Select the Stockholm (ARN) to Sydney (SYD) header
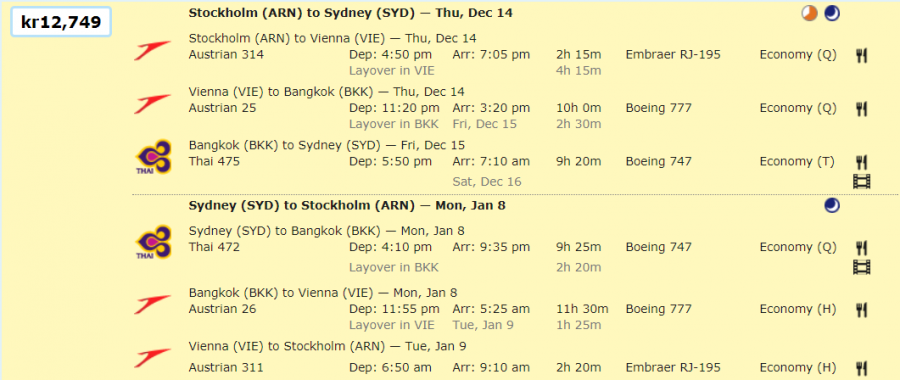Viewport: 900px width, 380px height. click(350, 13)
